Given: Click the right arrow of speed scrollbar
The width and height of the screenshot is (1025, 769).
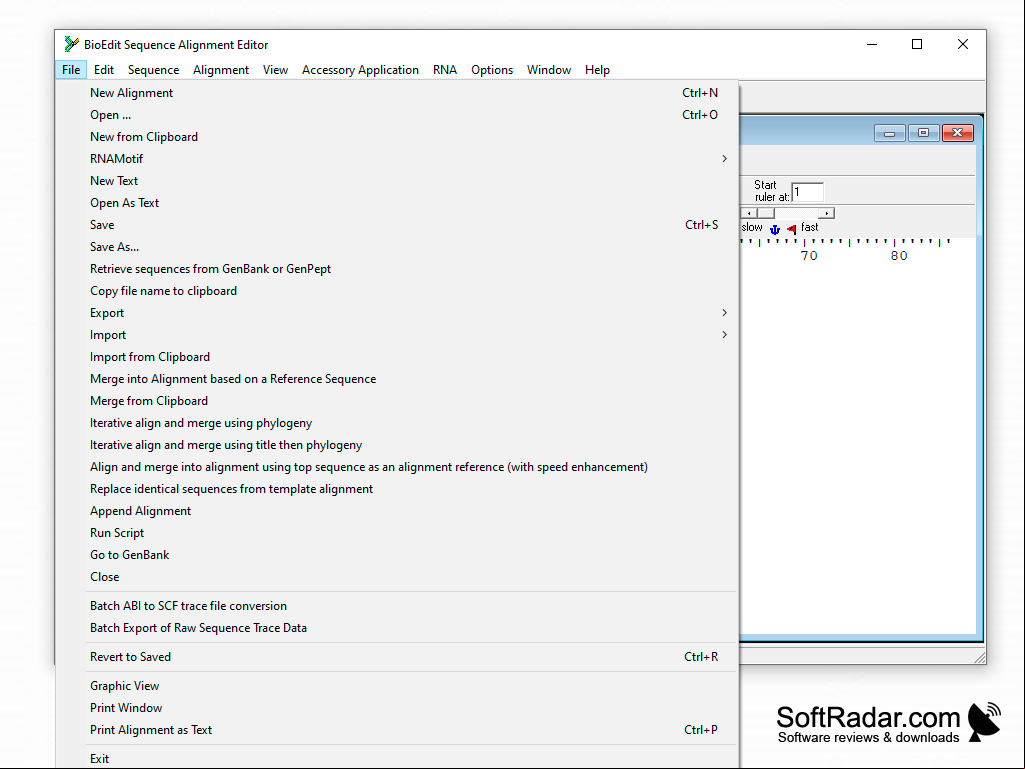Looking at the screenshot, I should pos(826,213).
